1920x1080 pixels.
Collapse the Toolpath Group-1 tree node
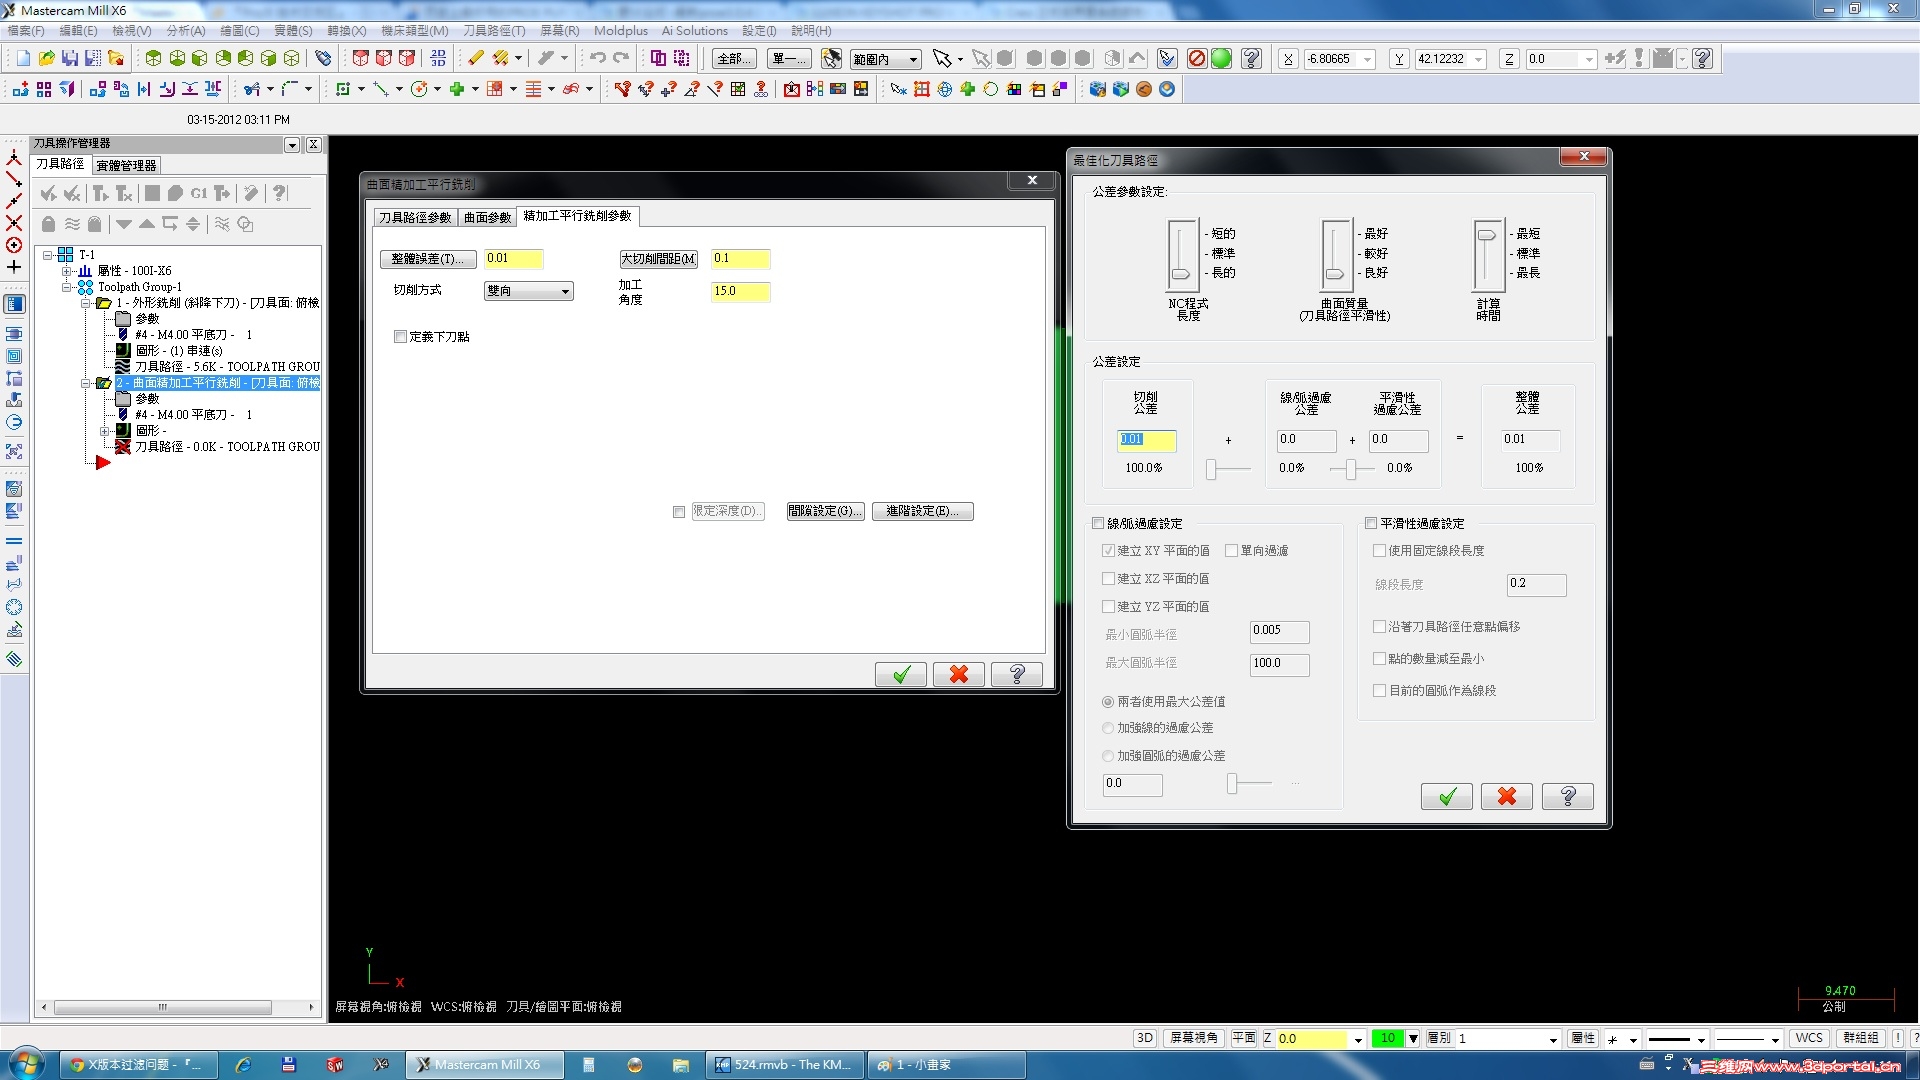coord(67,287)
